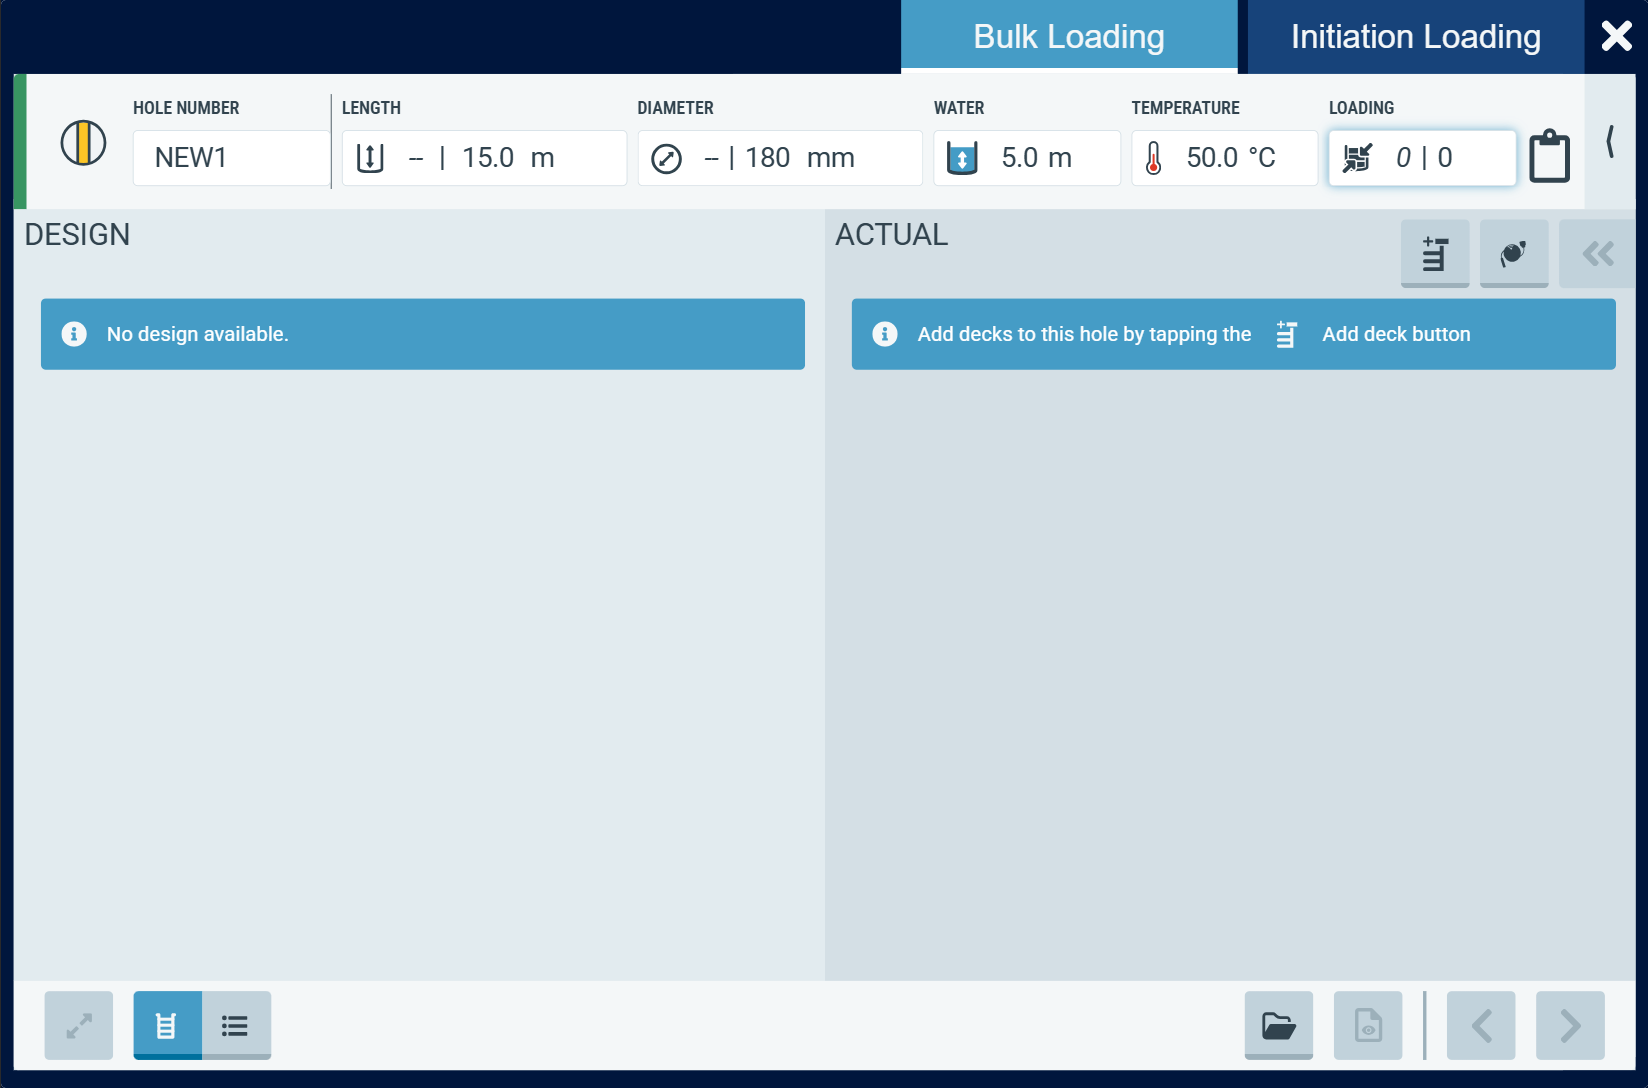
Task: Click the DESIGN panel heading
Action: 77,234
